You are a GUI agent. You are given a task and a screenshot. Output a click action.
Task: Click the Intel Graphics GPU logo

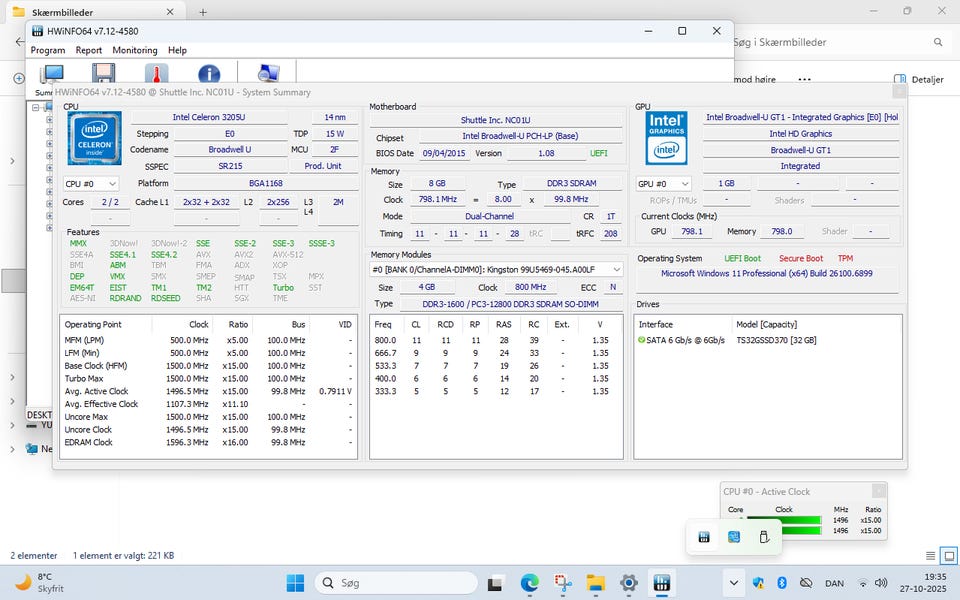[x=666, y=137]
